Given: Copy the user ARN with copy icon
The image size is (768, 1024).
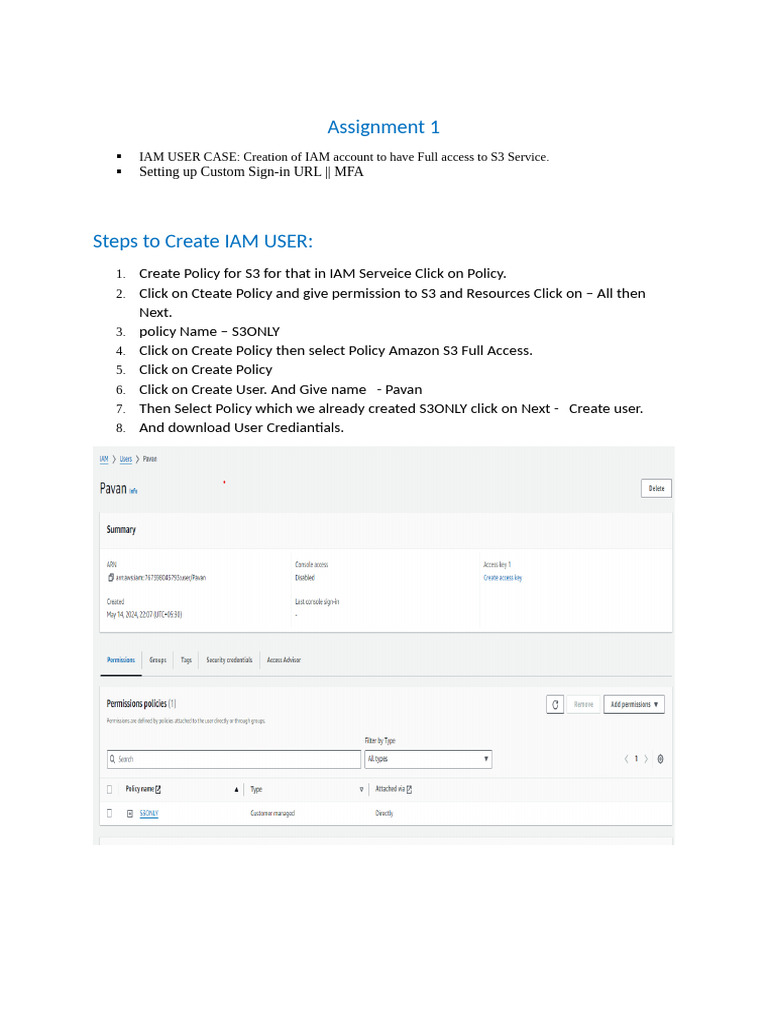Looking at the screenshot, I should (111, 577).
